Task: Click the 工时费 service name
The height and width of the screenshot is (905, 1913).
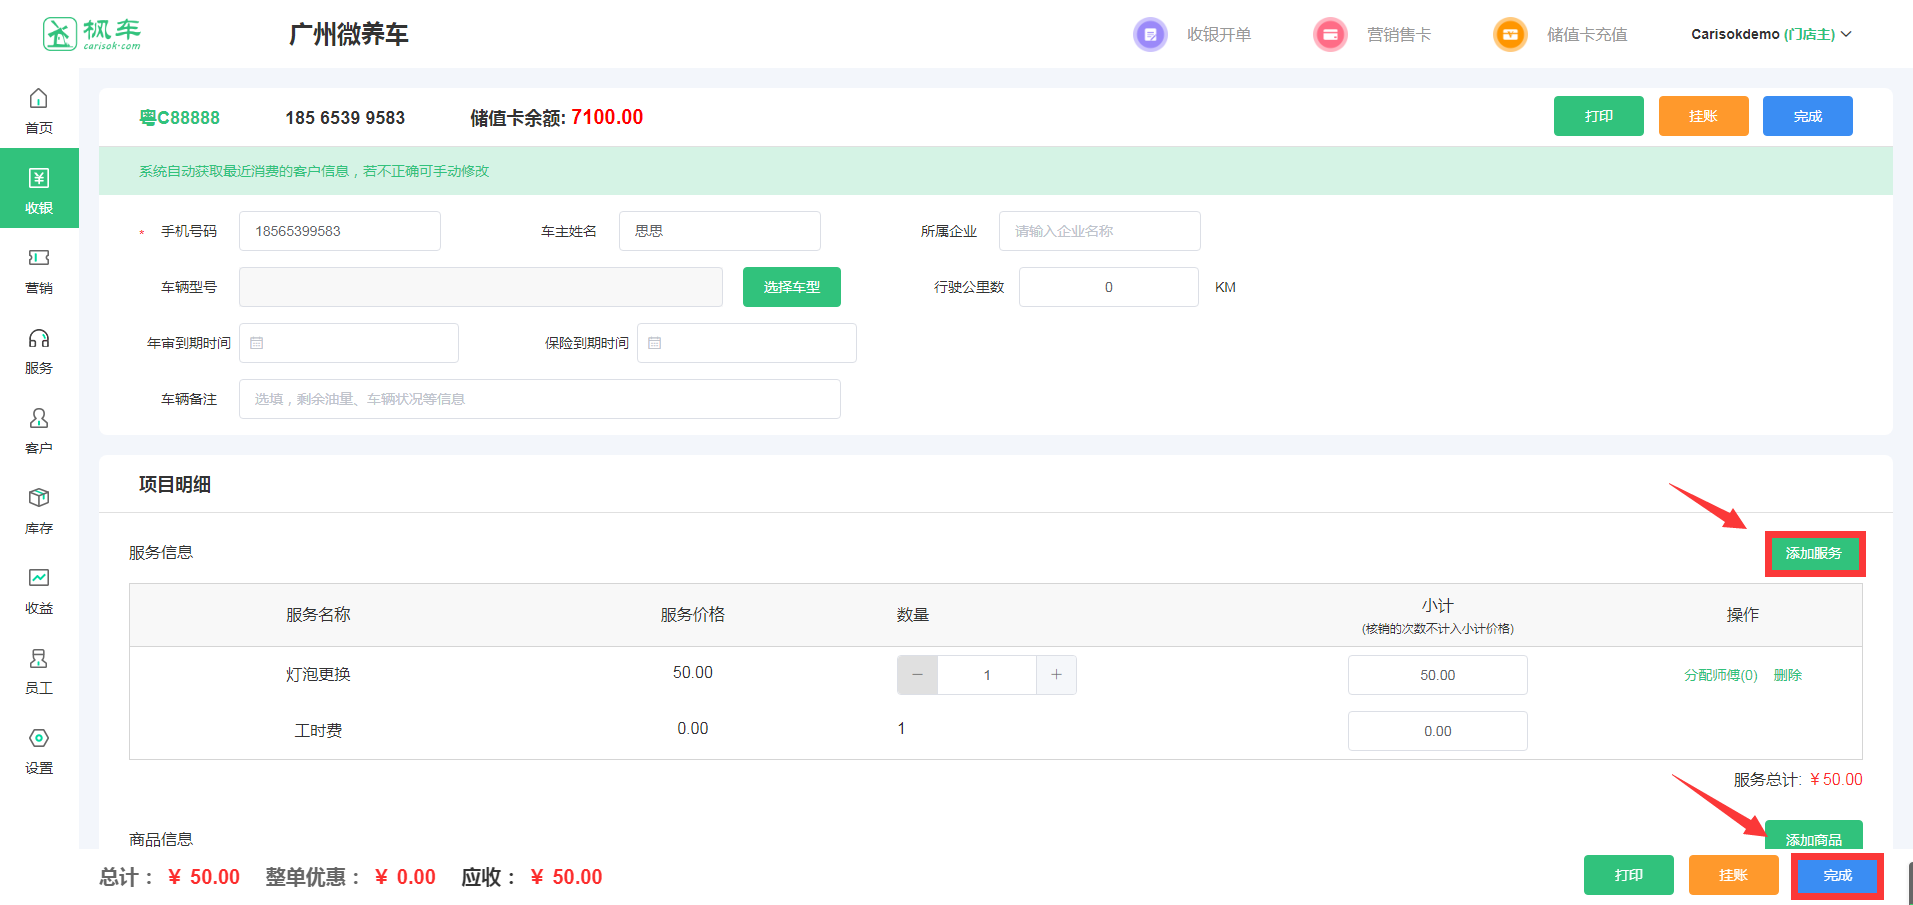Action: (318, 731)
